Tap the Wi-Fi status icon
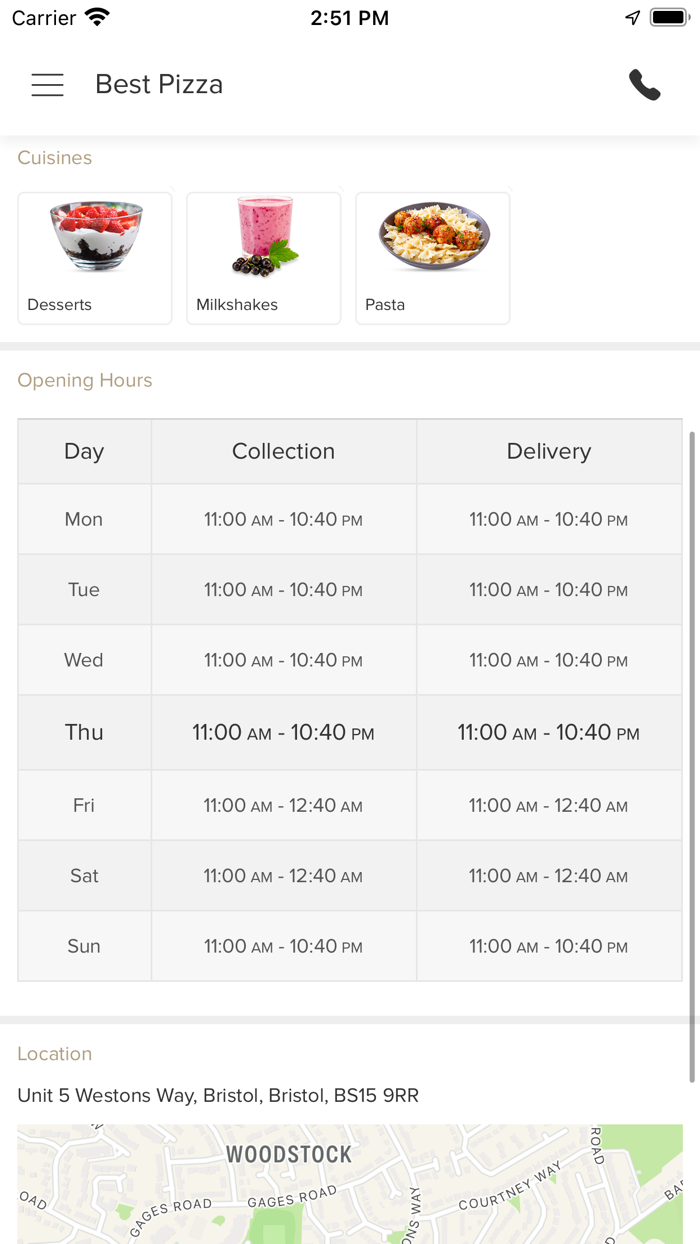This screenshot has height=1244, width=700. (x=97, y=17)
